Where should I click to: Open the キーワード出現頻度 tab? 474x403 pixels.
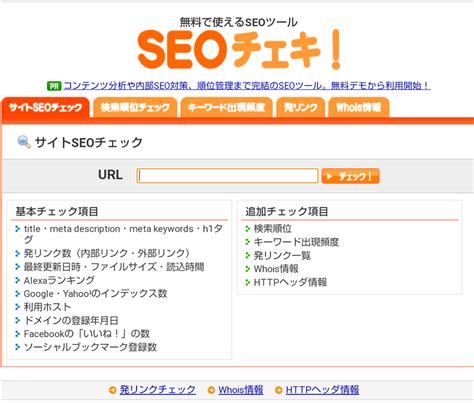pyautogui.click(x=226, y=107)
